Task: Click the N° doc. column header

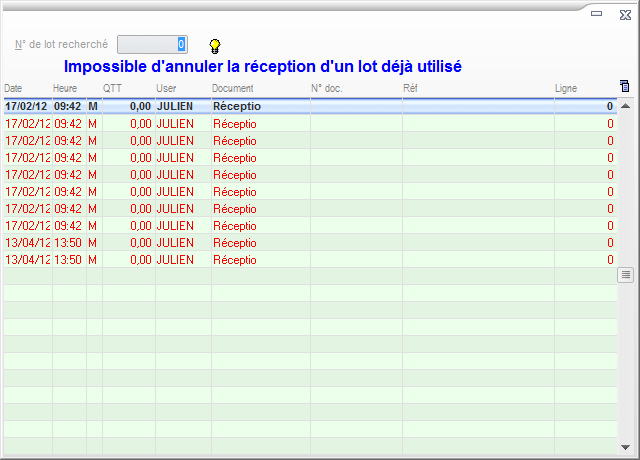Action: [327, 89]
